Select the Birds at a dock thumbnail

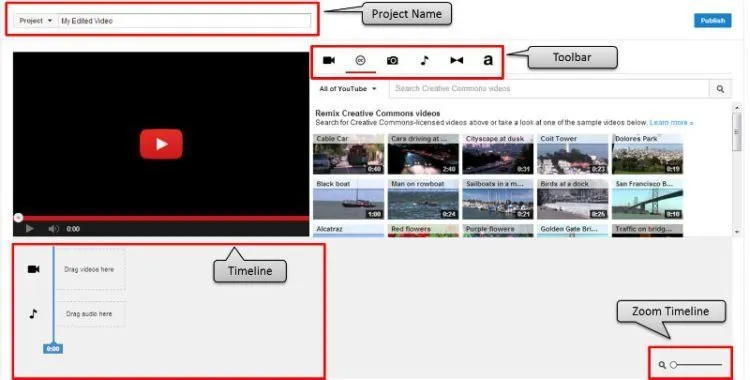573,199
